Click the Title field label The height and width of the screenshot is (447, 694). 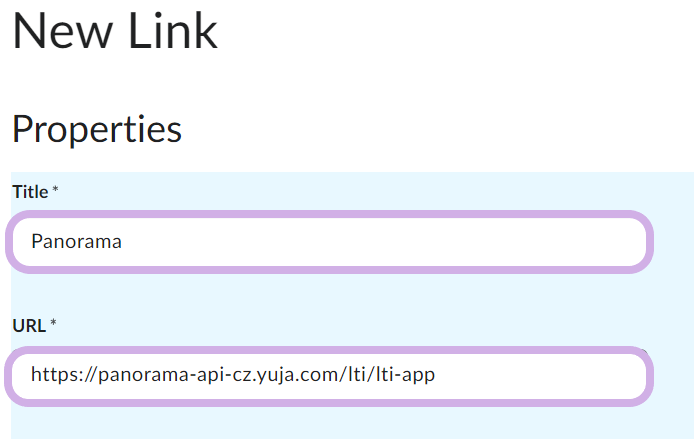tap(30, 191)
